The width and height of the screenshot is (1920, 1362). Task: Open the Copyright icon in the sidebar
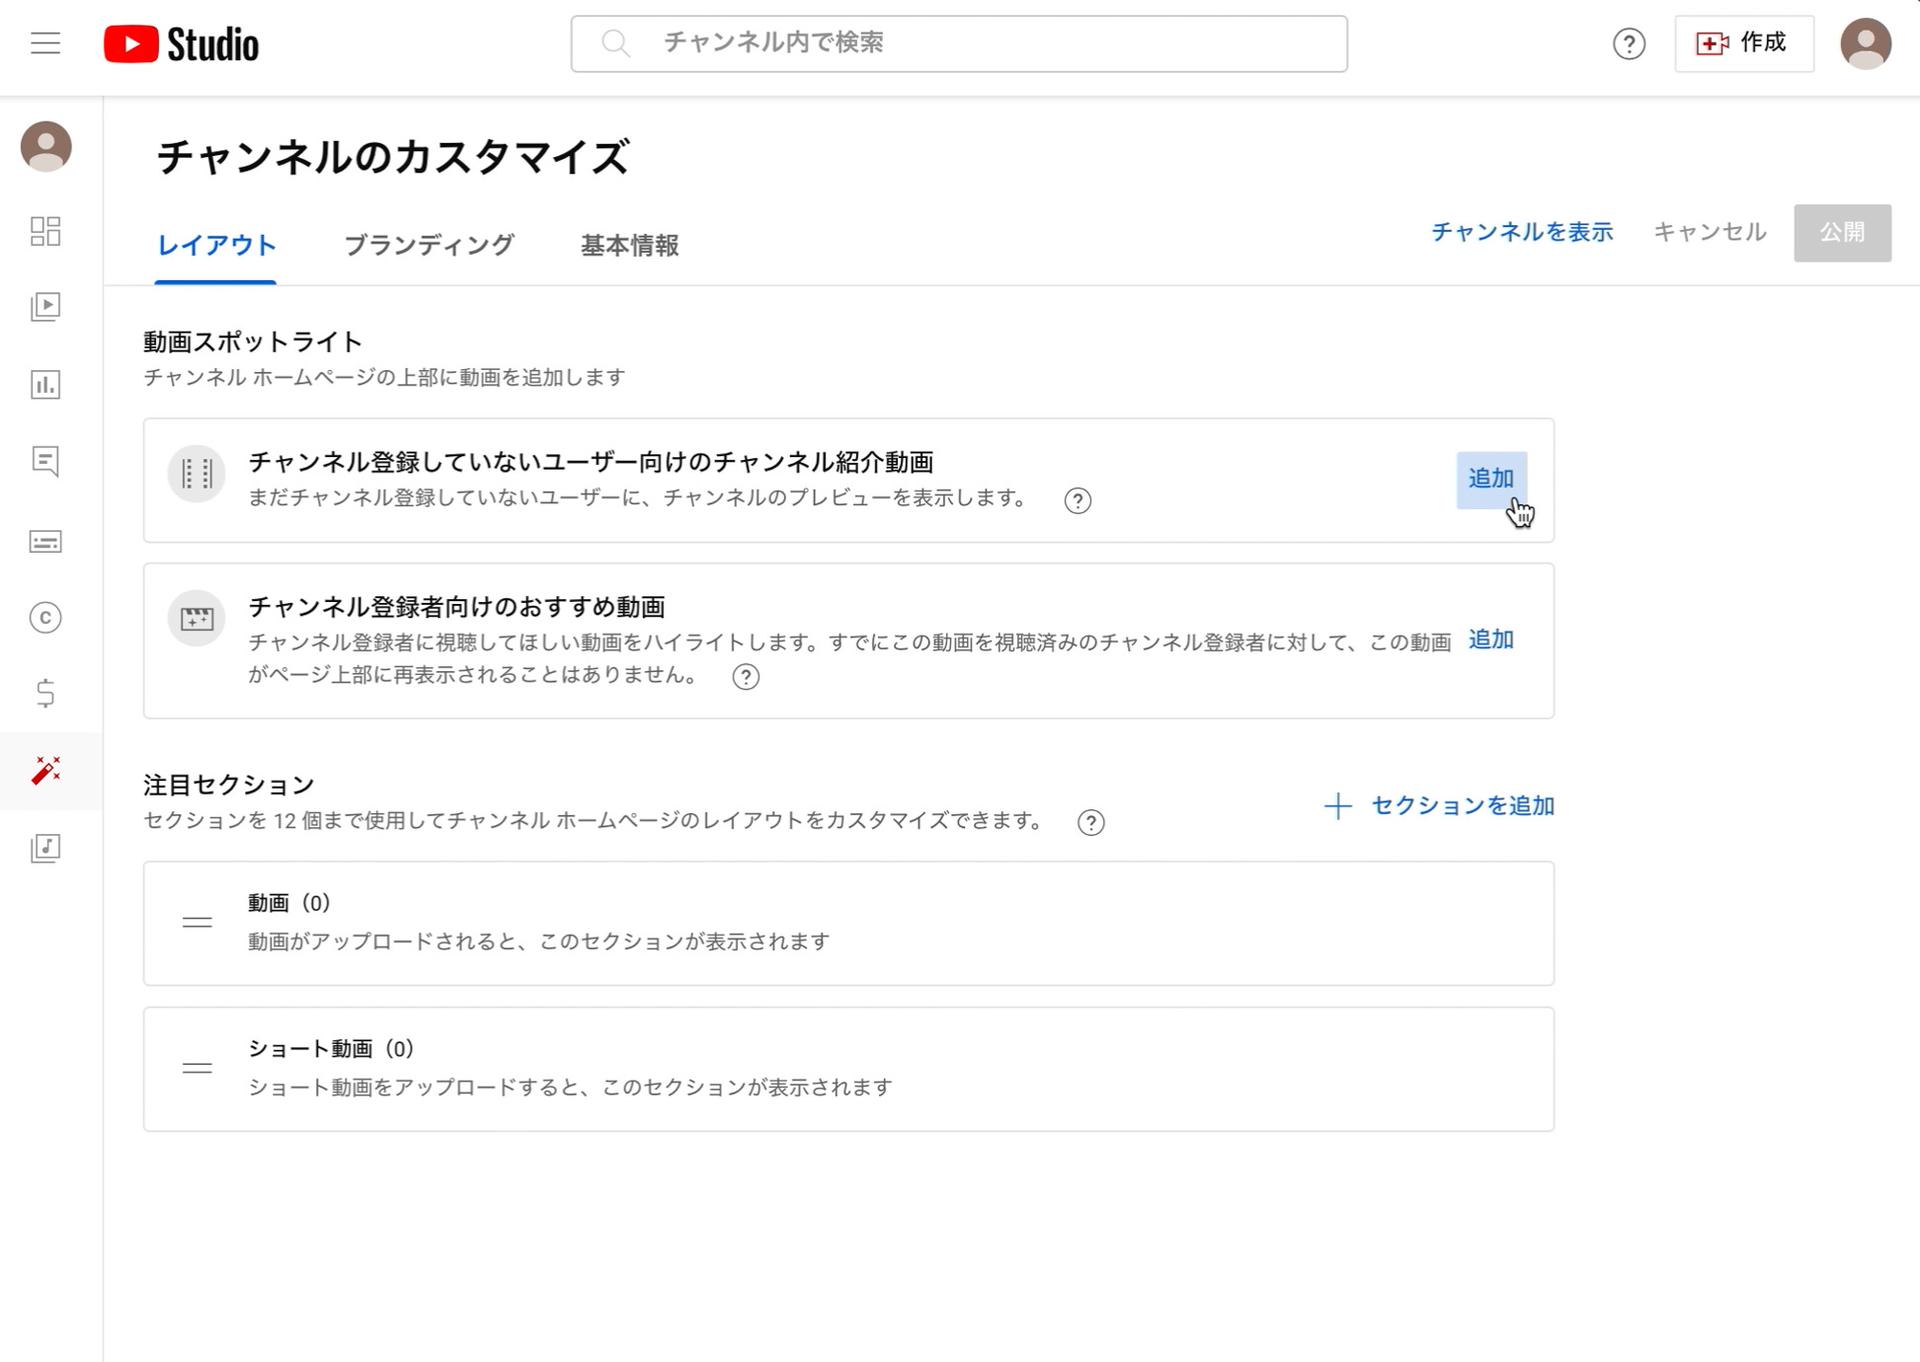[45, 618]
